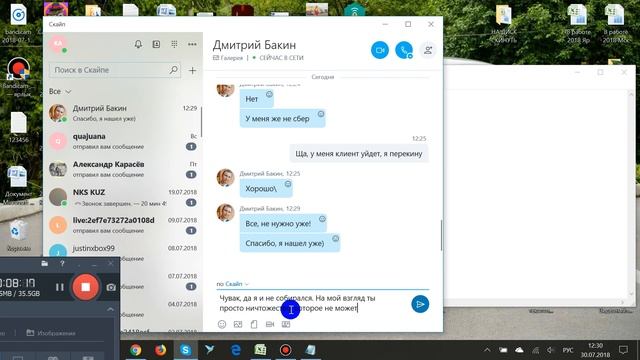Screen dimensions: 640x360
Task: Open Skype notifications bell
Action: 138,44
